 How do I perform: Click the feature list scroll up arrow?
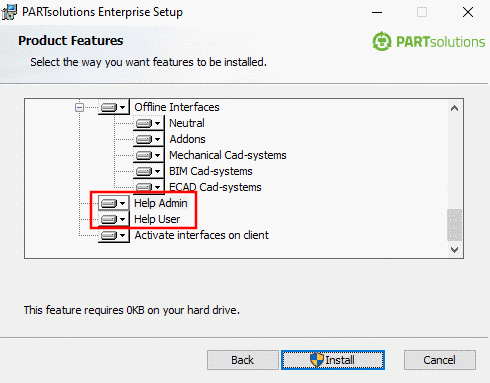click(x=454, y=108)
